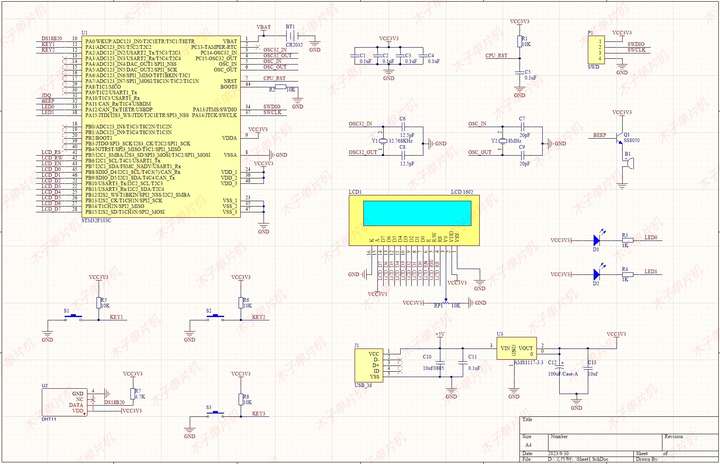
Task: Select decoupling capacitor C1
Action: [x=355, y=56]
